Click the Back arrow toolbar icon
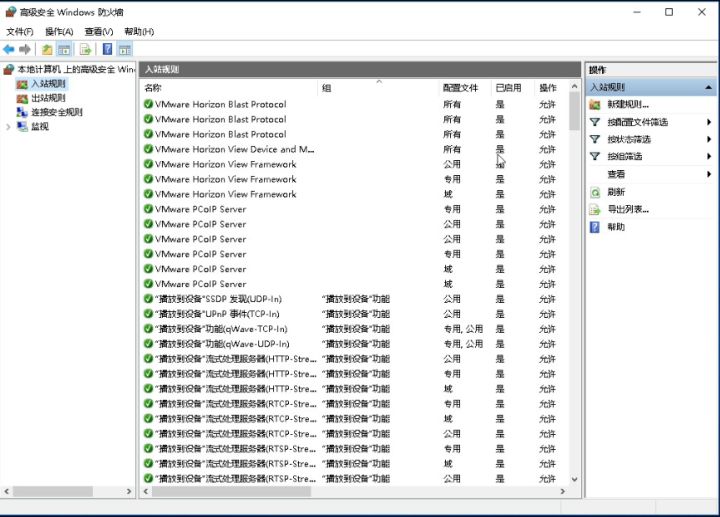This screenshot has width=720, height=517. 8,49
